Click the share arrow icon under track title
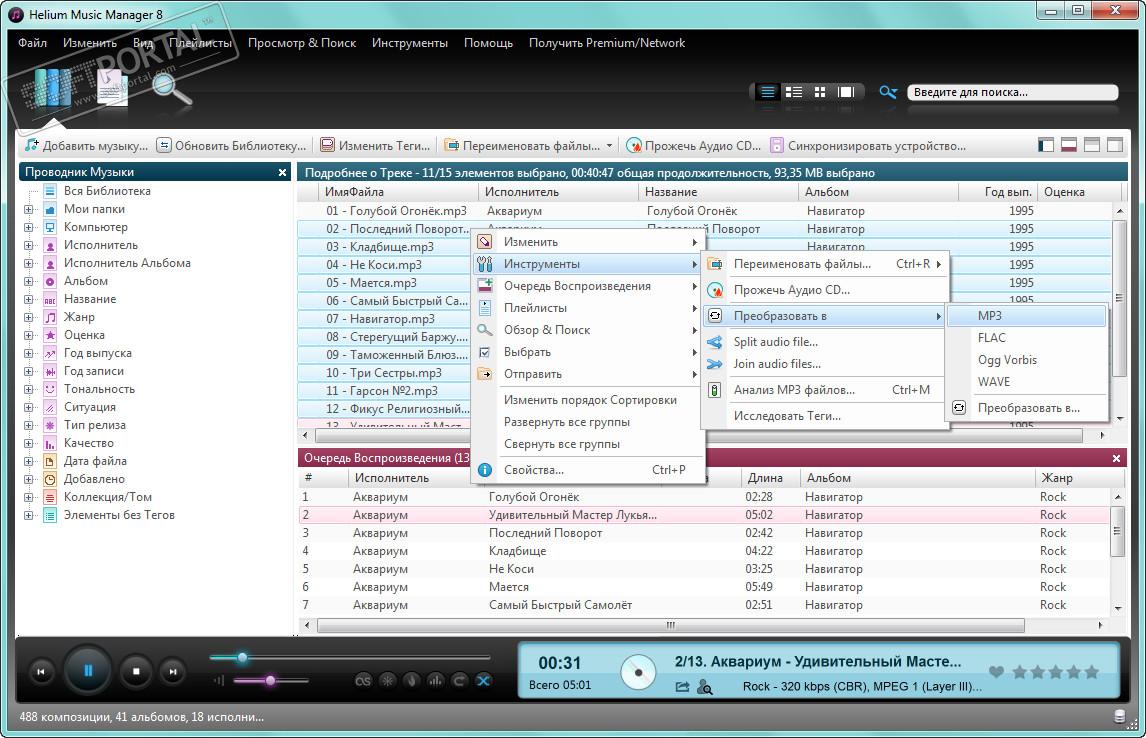The width and height of the screenshot is (1146, 738). 682,687
